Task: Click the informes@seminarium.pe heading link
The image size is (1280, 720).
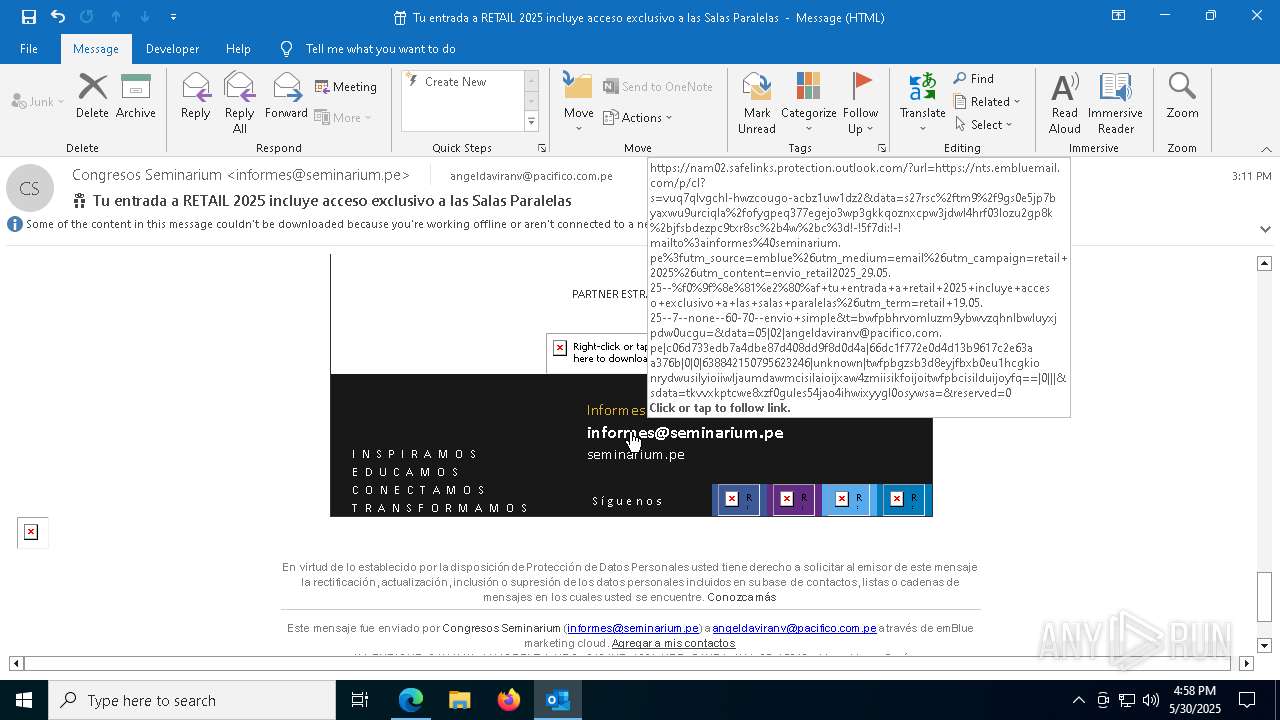Action: pos(685,433)
